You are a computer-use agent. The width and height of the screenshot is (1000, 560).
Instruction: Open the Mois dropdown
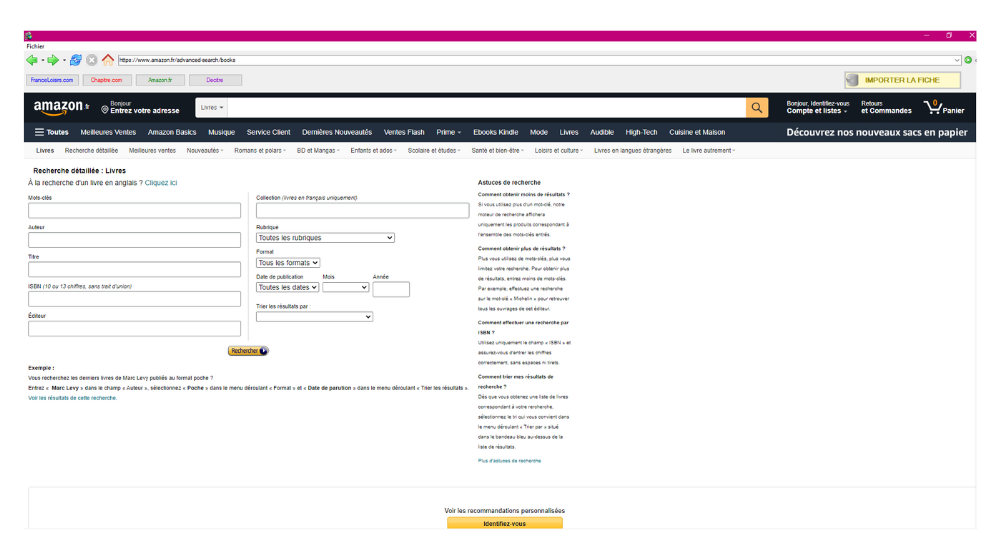pos(346,288)
